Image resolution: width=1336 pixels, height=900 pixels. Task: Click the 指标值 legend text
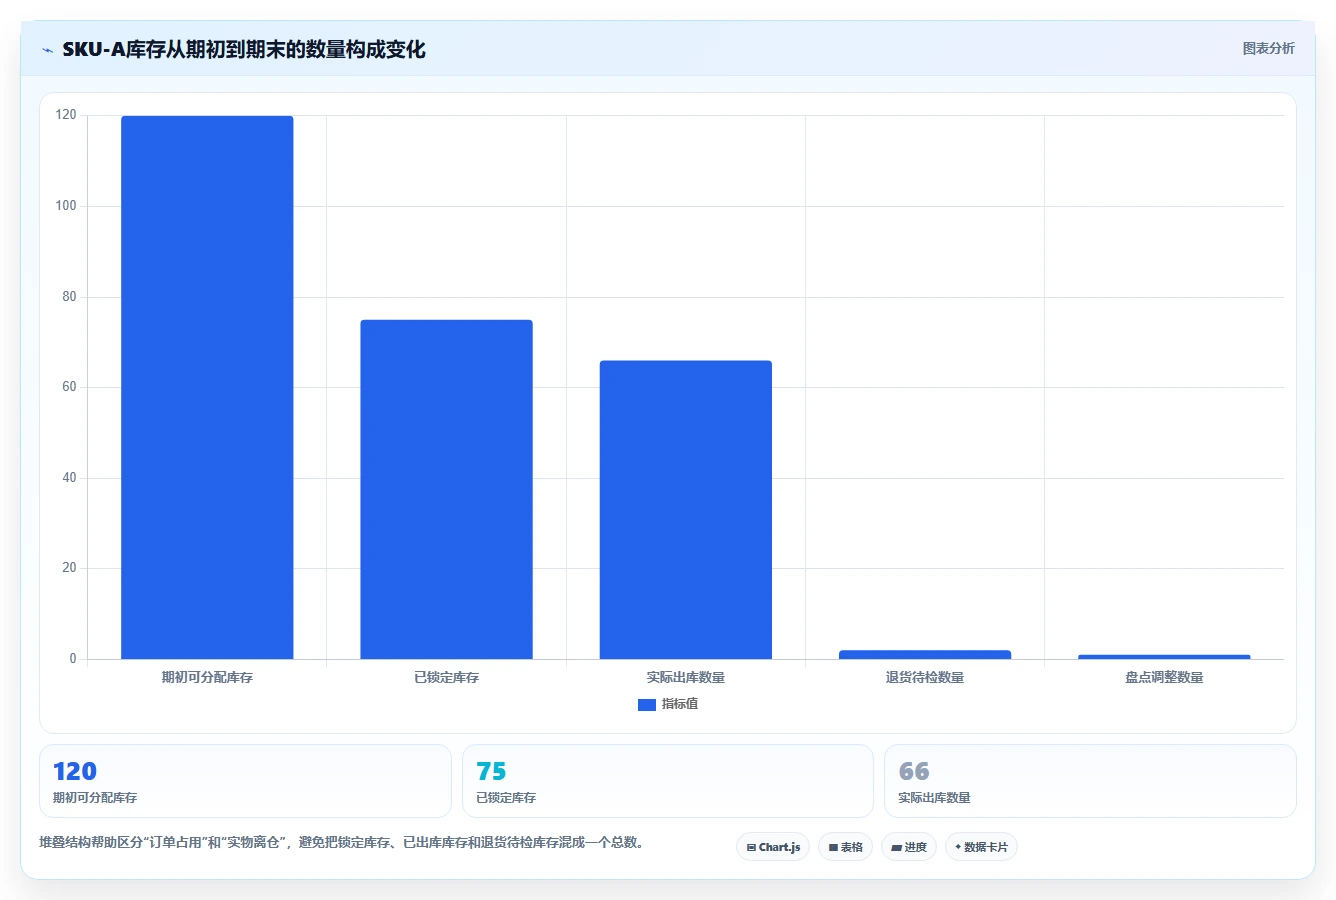tap(680, 704)
